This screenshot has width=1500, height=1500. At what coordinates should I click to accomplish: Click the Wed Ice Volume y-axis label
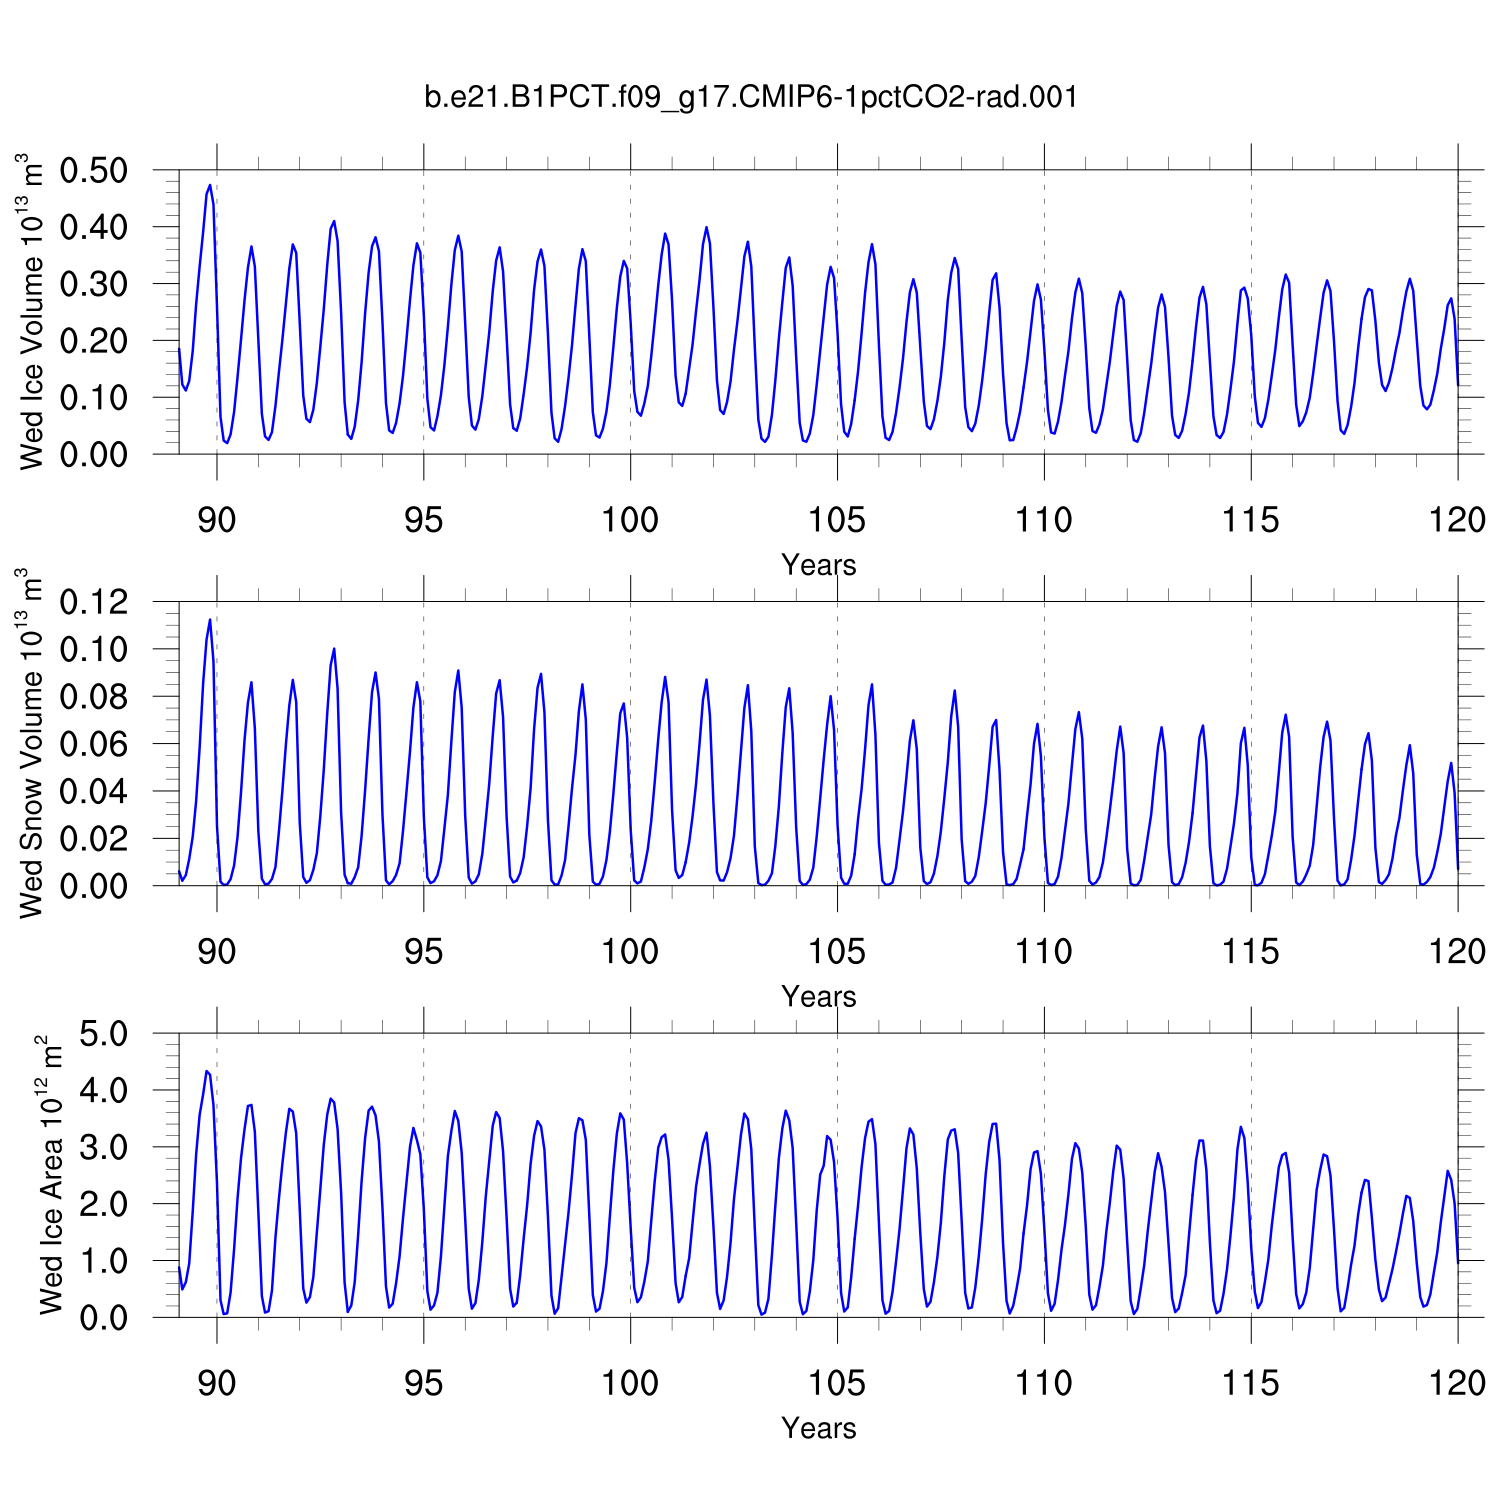tap(33, 312)
